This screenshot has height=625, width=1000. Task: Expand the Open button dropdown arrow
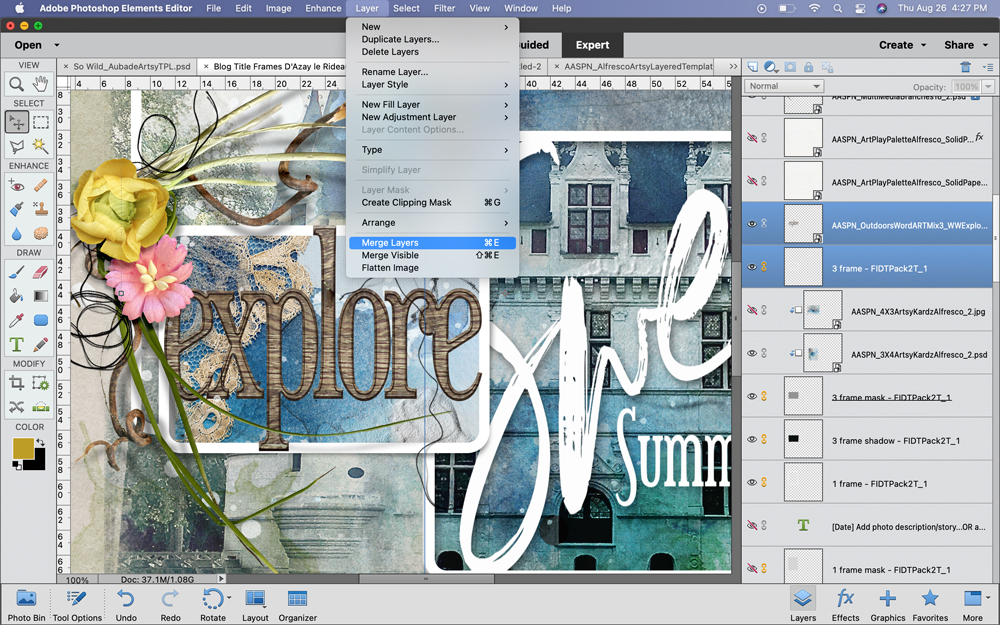click(x=57, y=45)
